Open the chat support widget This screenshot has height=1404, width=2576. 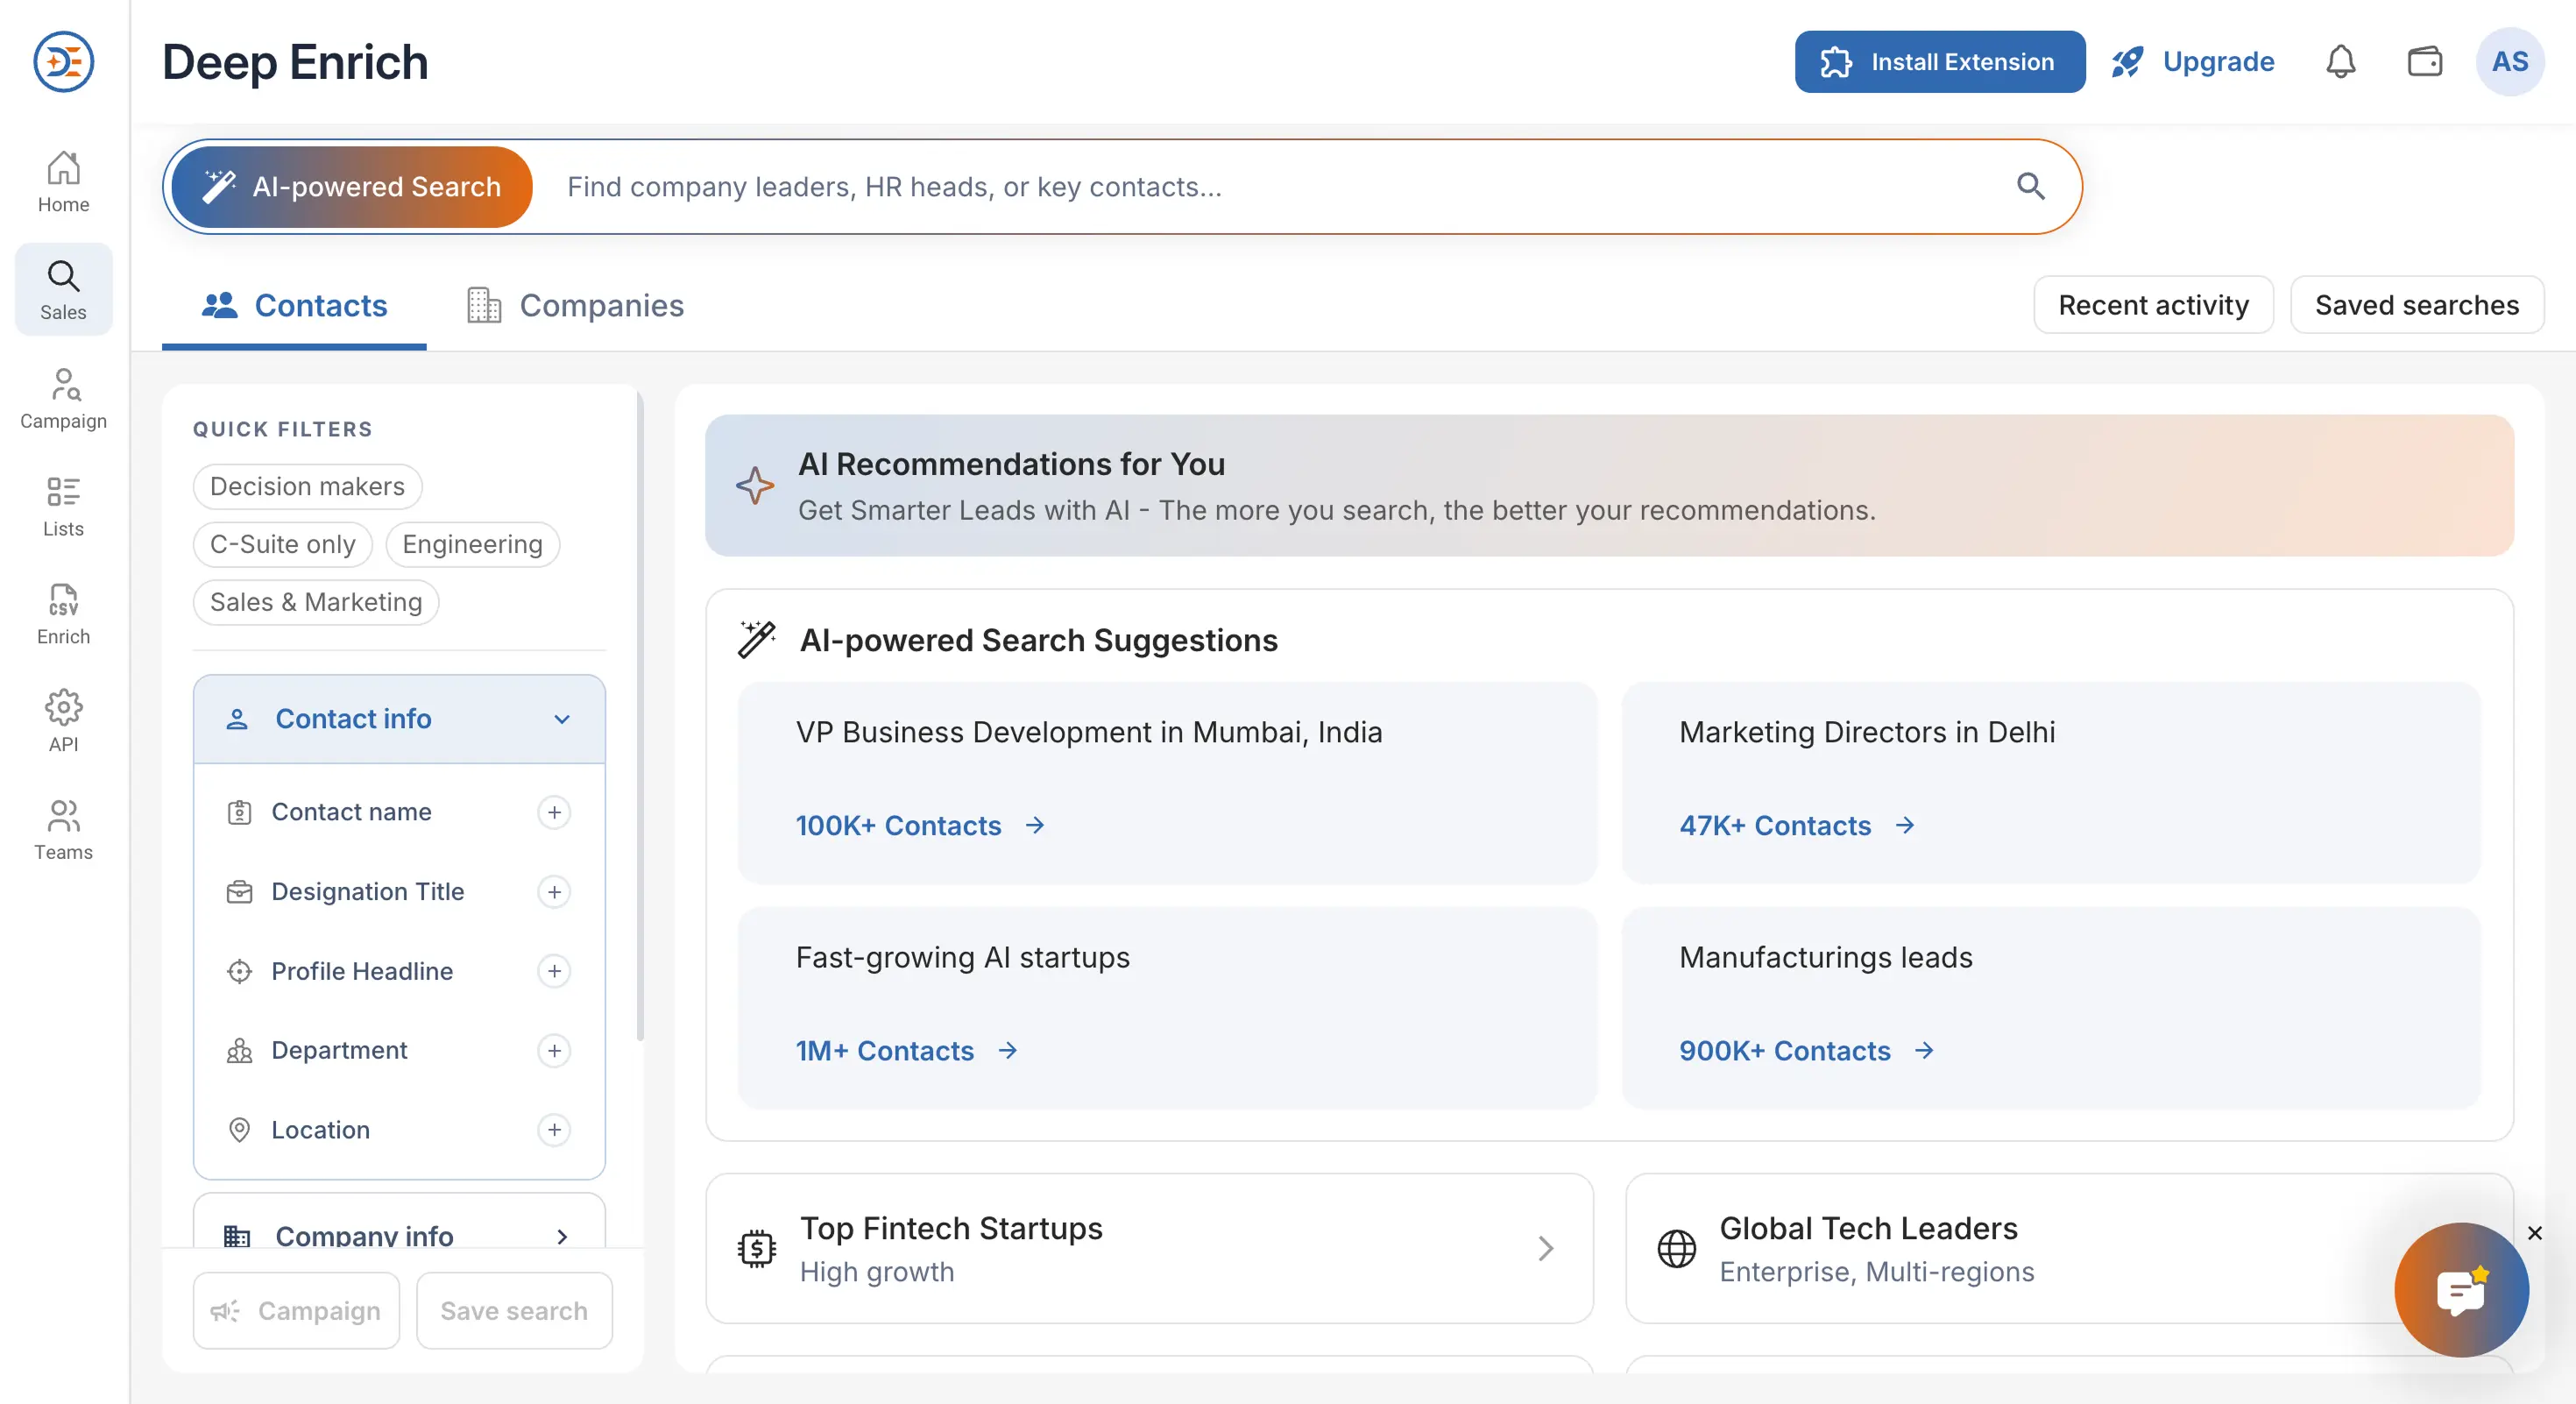pos(2461,1289)
